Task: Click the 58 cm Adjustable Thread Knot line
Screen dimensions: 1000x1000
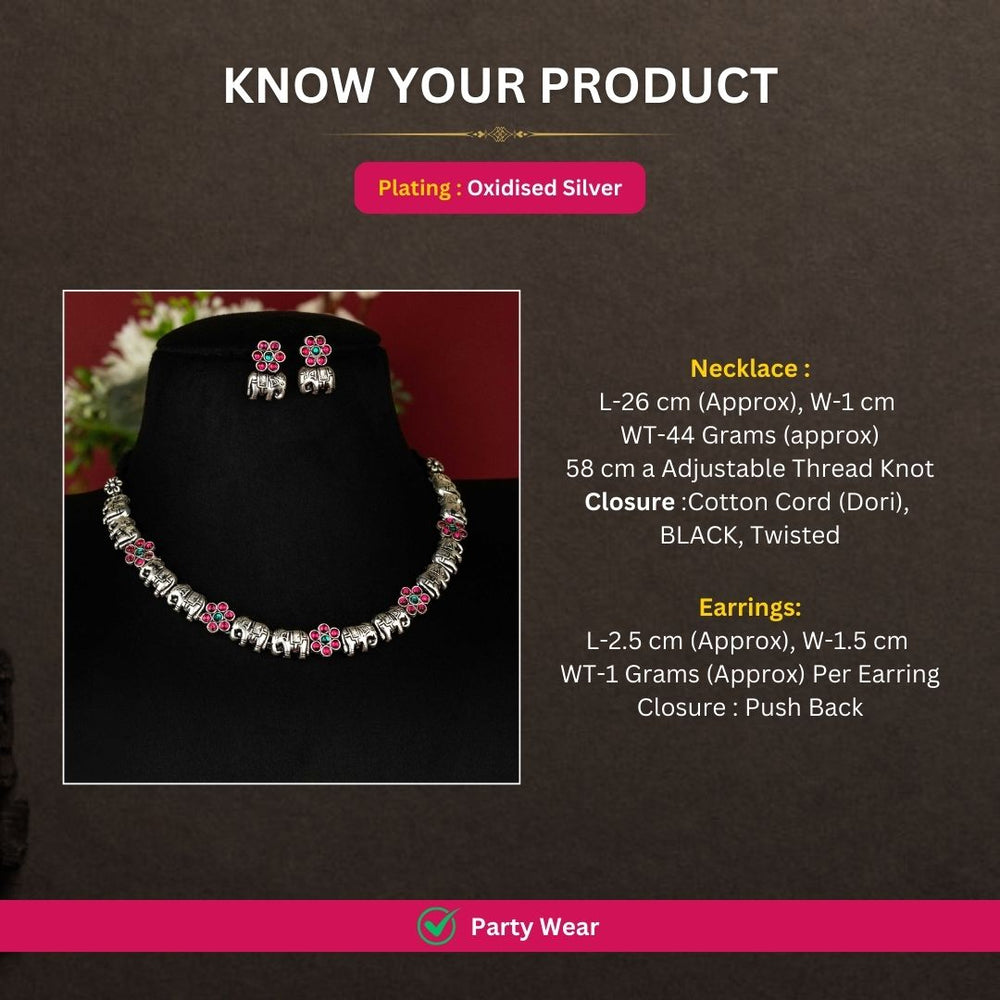Action: (750, 468)
